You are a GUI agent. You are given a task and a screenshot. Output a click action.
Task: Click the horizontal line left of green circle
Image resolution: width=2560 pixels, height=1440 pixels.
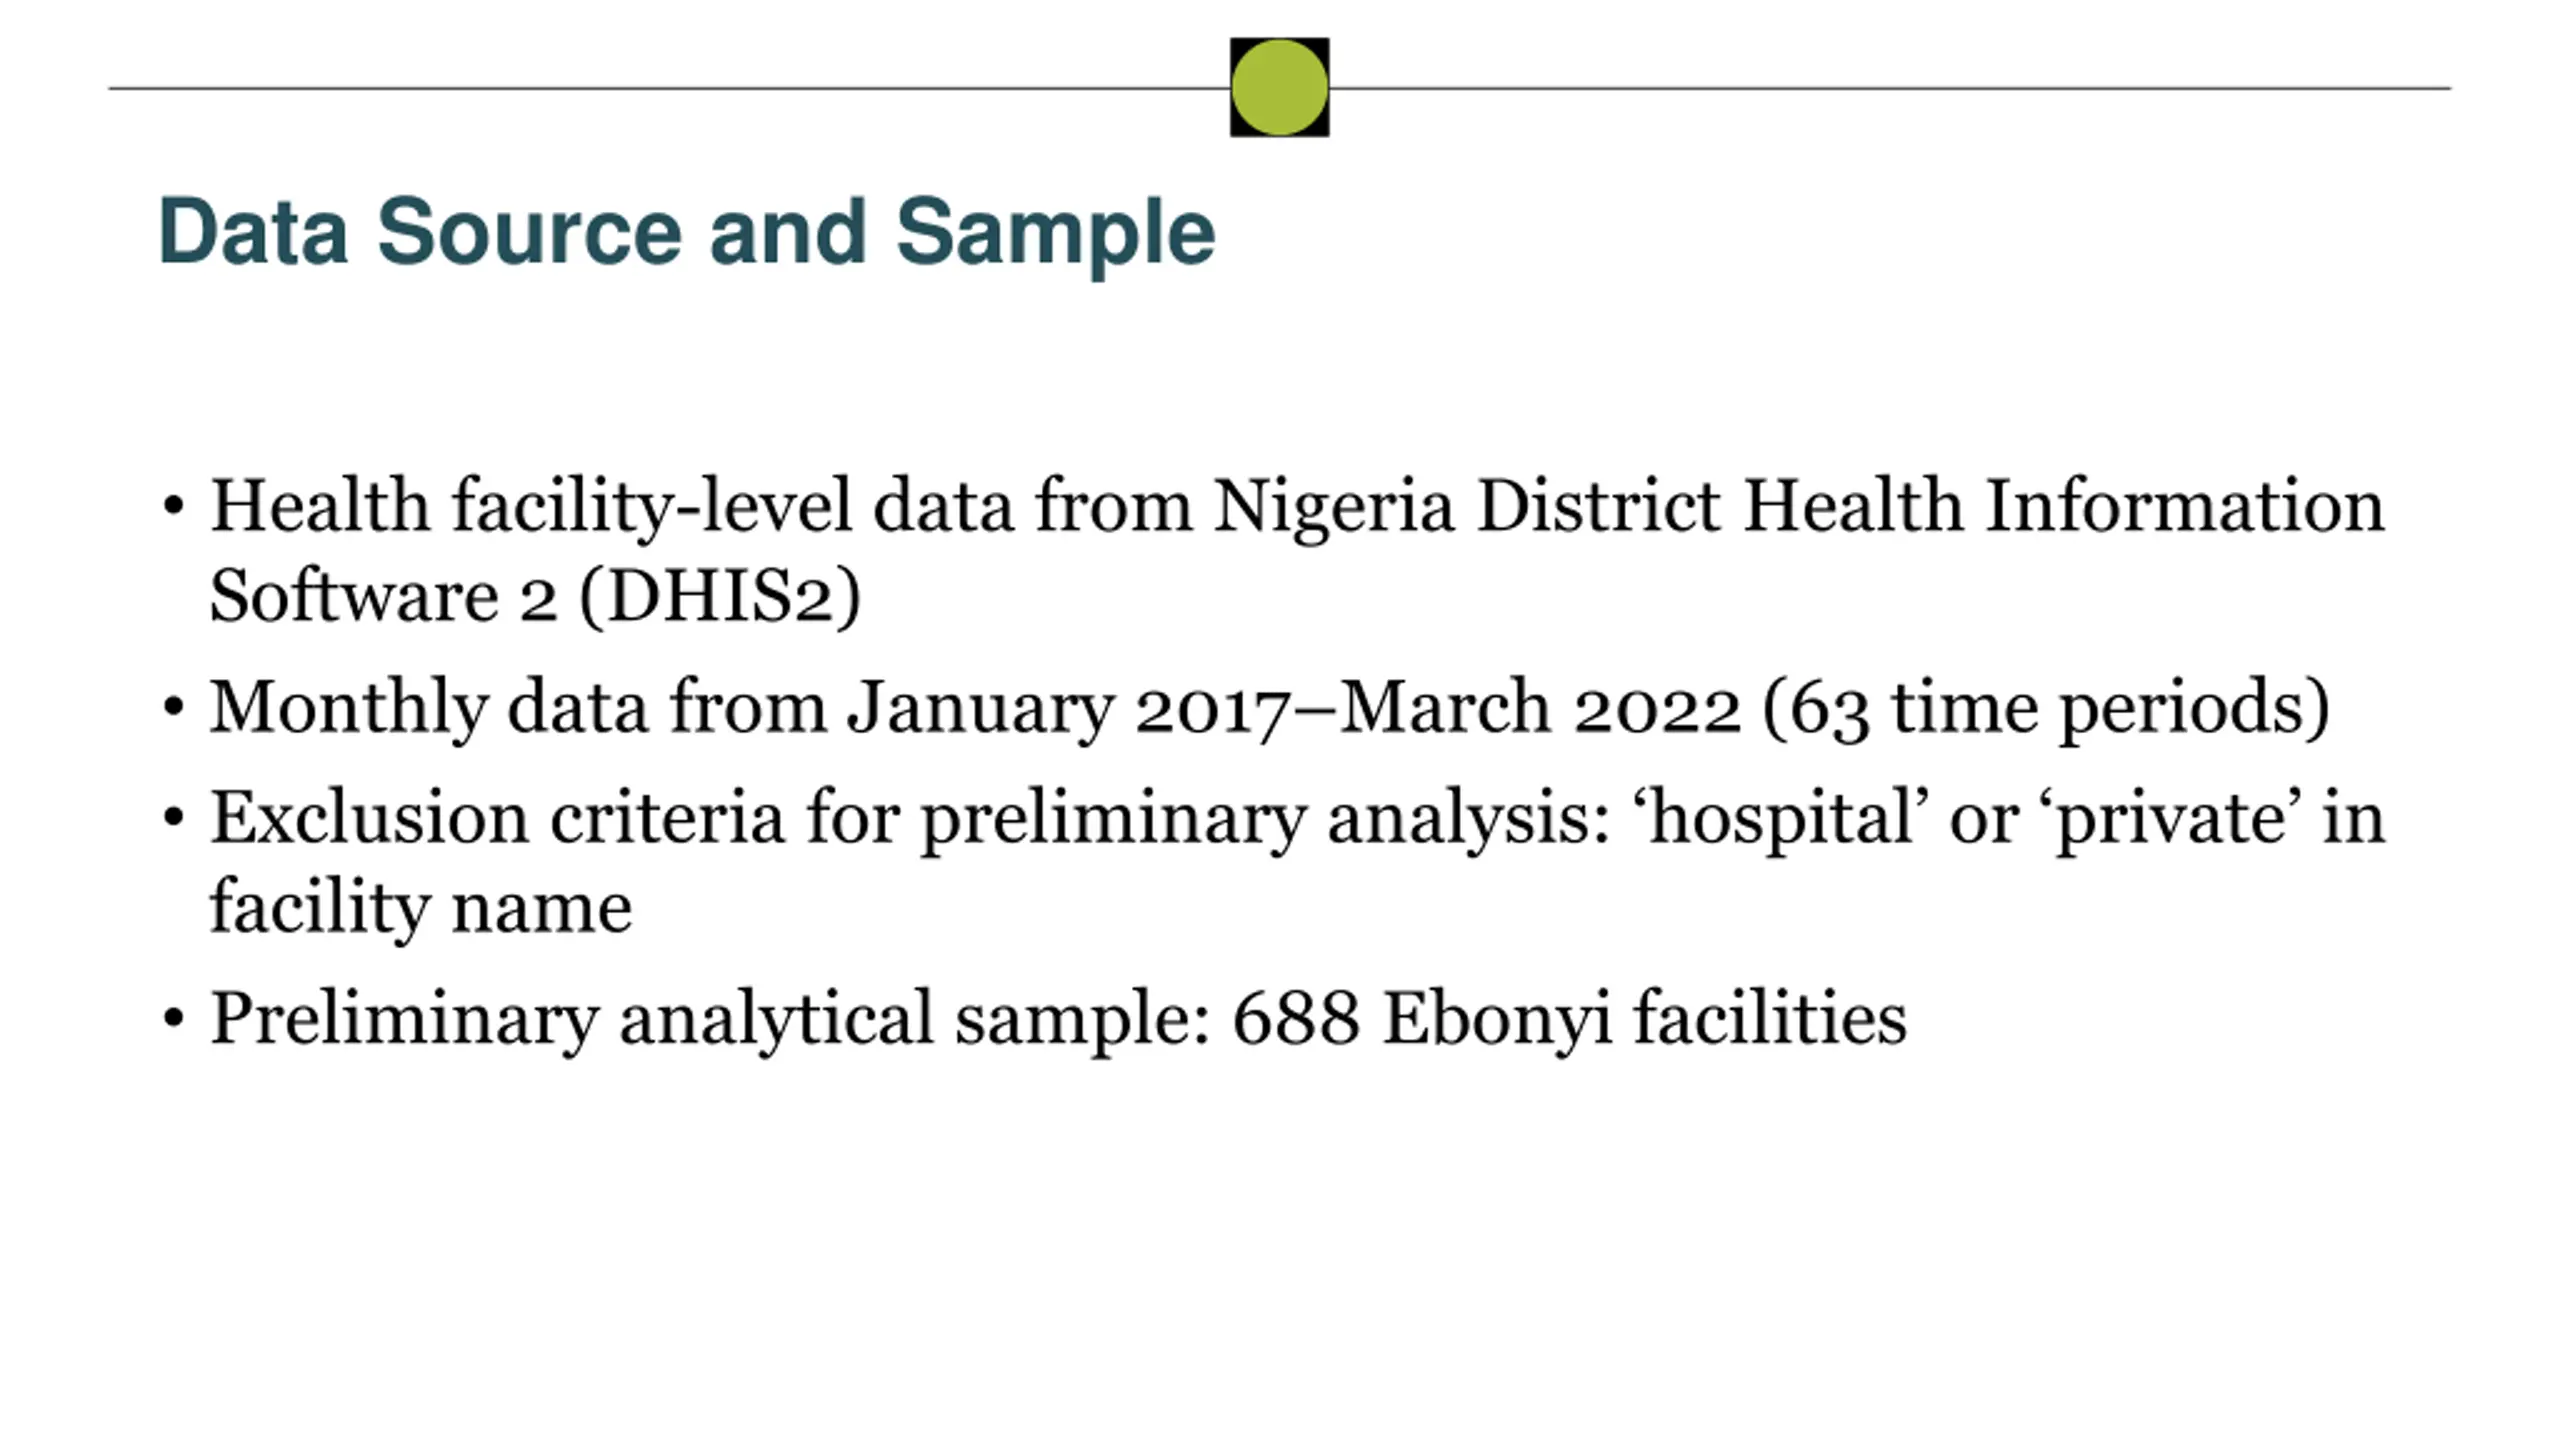(x=669, y=88)
